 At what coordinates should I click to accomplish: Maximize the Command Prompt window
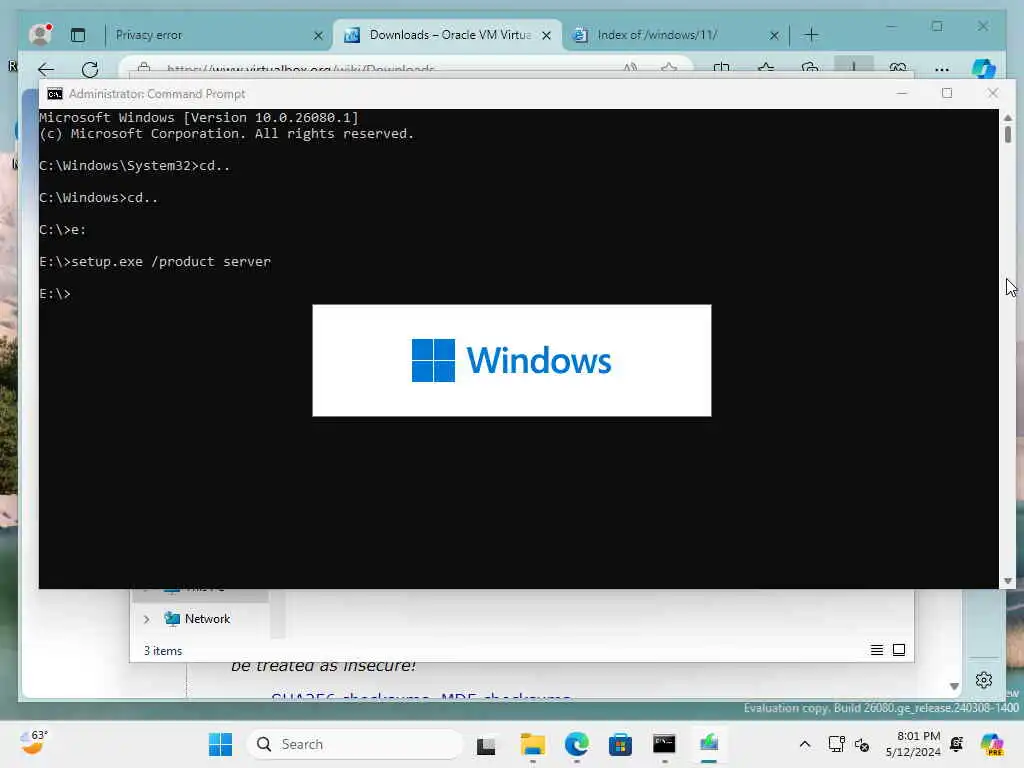(947, 93)
